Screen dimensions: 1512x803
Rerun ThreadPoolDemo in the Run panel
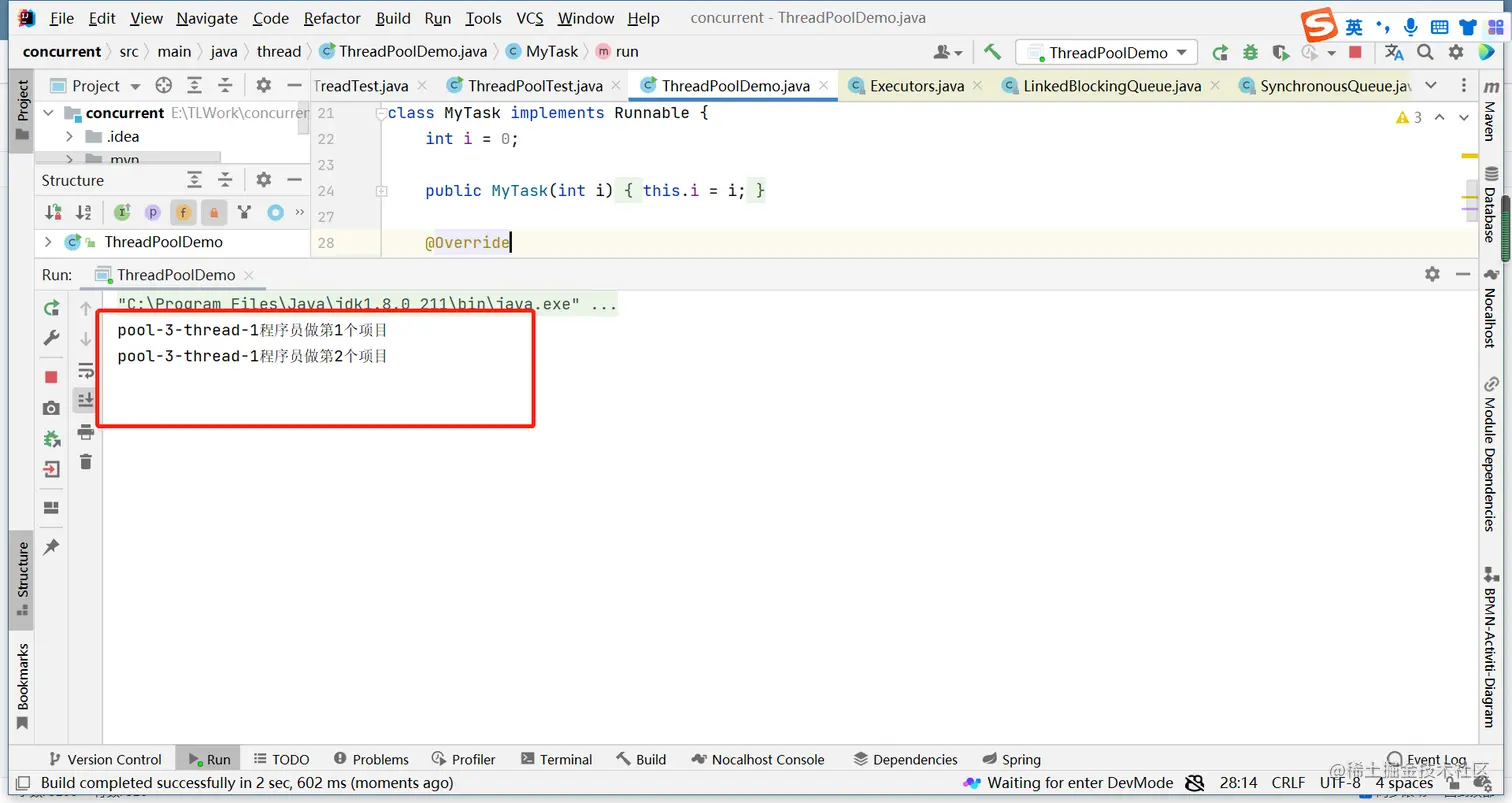pos(51,308)
